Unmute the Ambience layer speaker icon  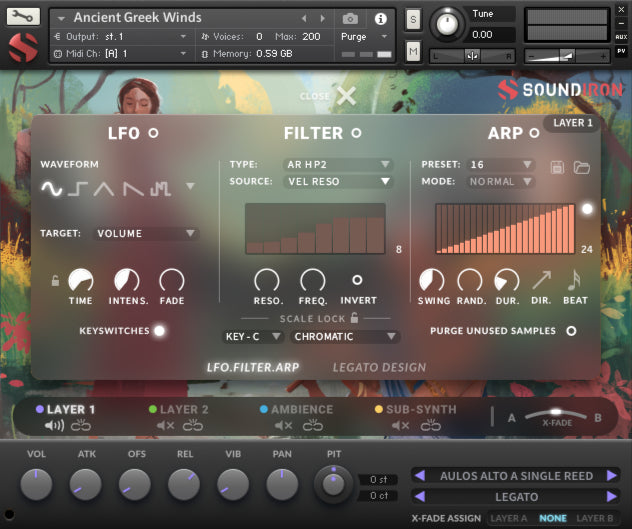[x=283, y=426]
